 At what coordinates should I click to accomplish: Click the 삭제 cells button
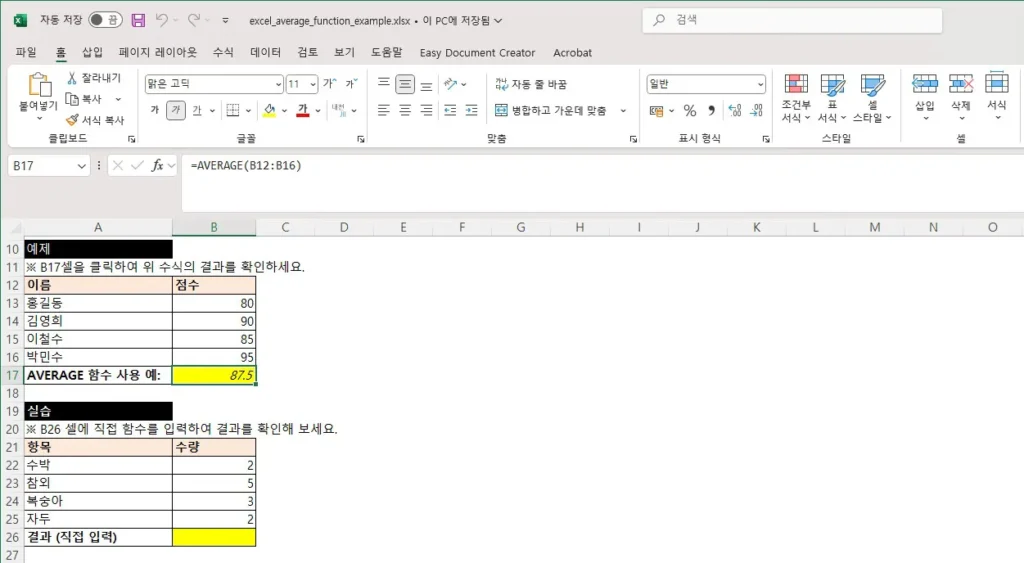tap(961, 97)
